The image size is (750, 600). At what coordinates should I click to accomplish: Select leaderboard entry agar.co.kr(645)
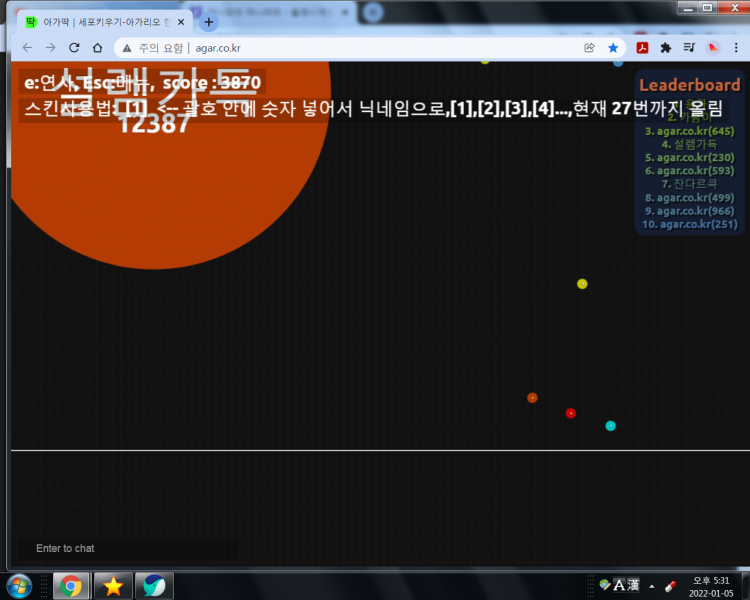(x=689, y=131)
